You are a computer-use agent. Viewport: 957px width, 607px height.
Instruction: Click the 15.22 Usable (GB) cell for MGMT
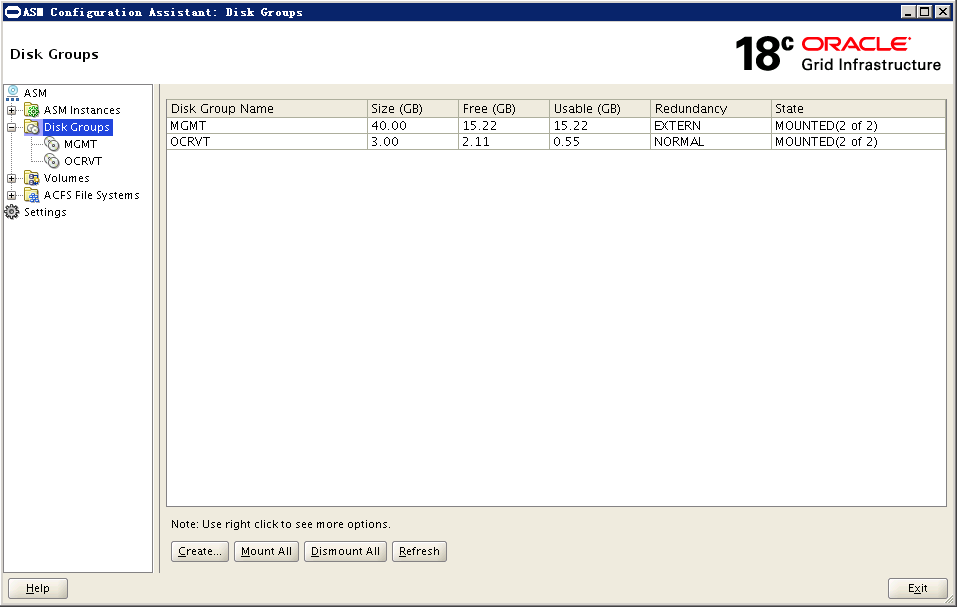(x=600, y=126)
